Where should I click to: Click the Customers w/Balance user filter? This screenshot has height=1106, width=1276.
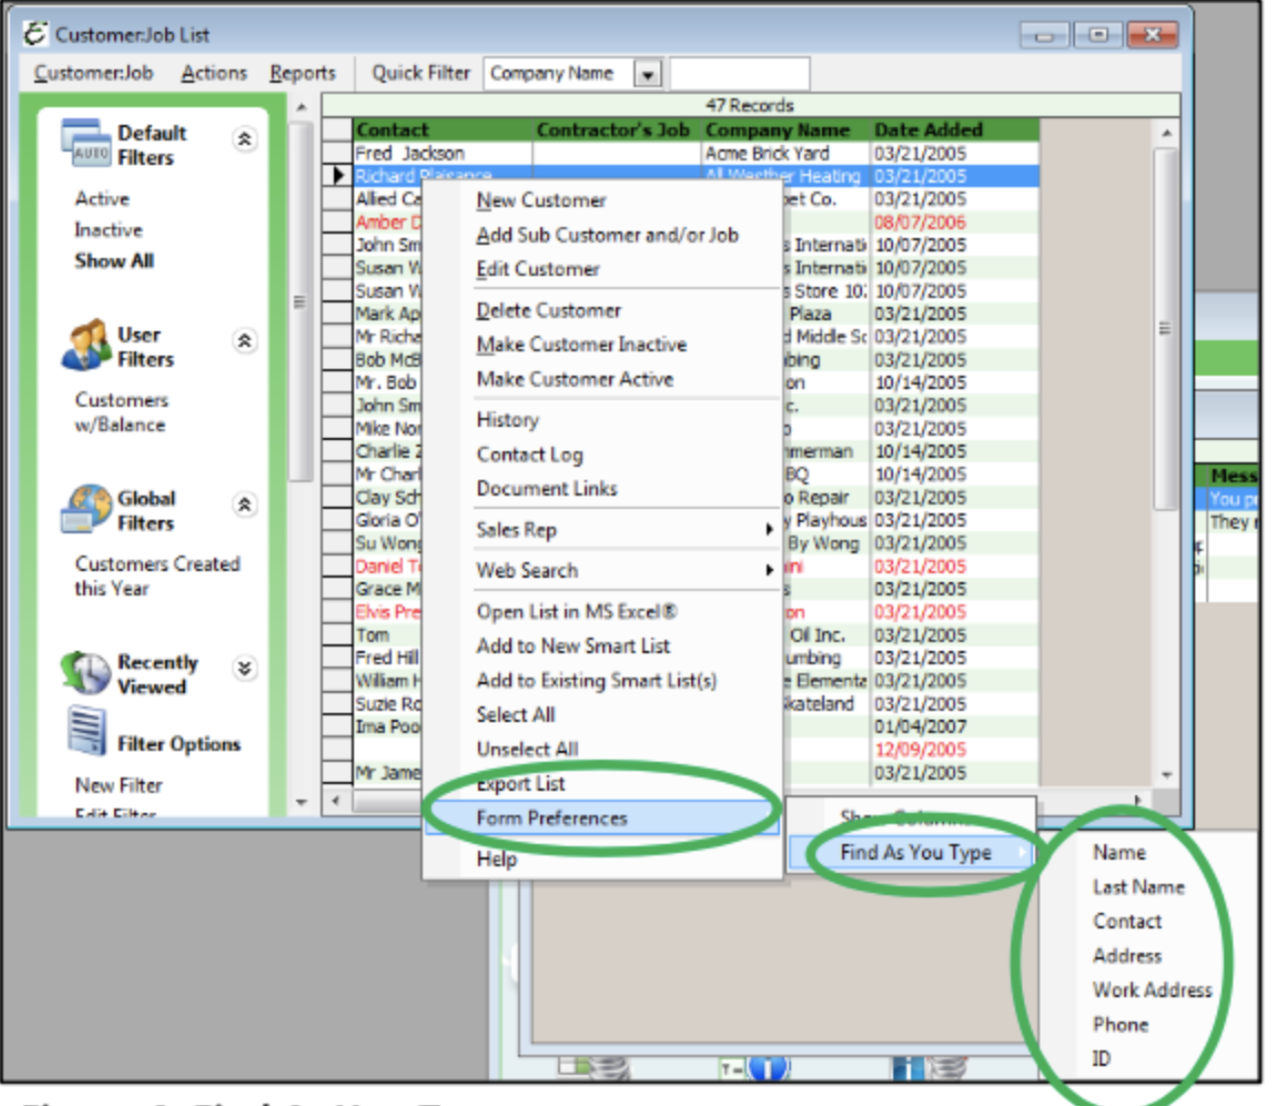pyautogui.click(x=120, y=412)
